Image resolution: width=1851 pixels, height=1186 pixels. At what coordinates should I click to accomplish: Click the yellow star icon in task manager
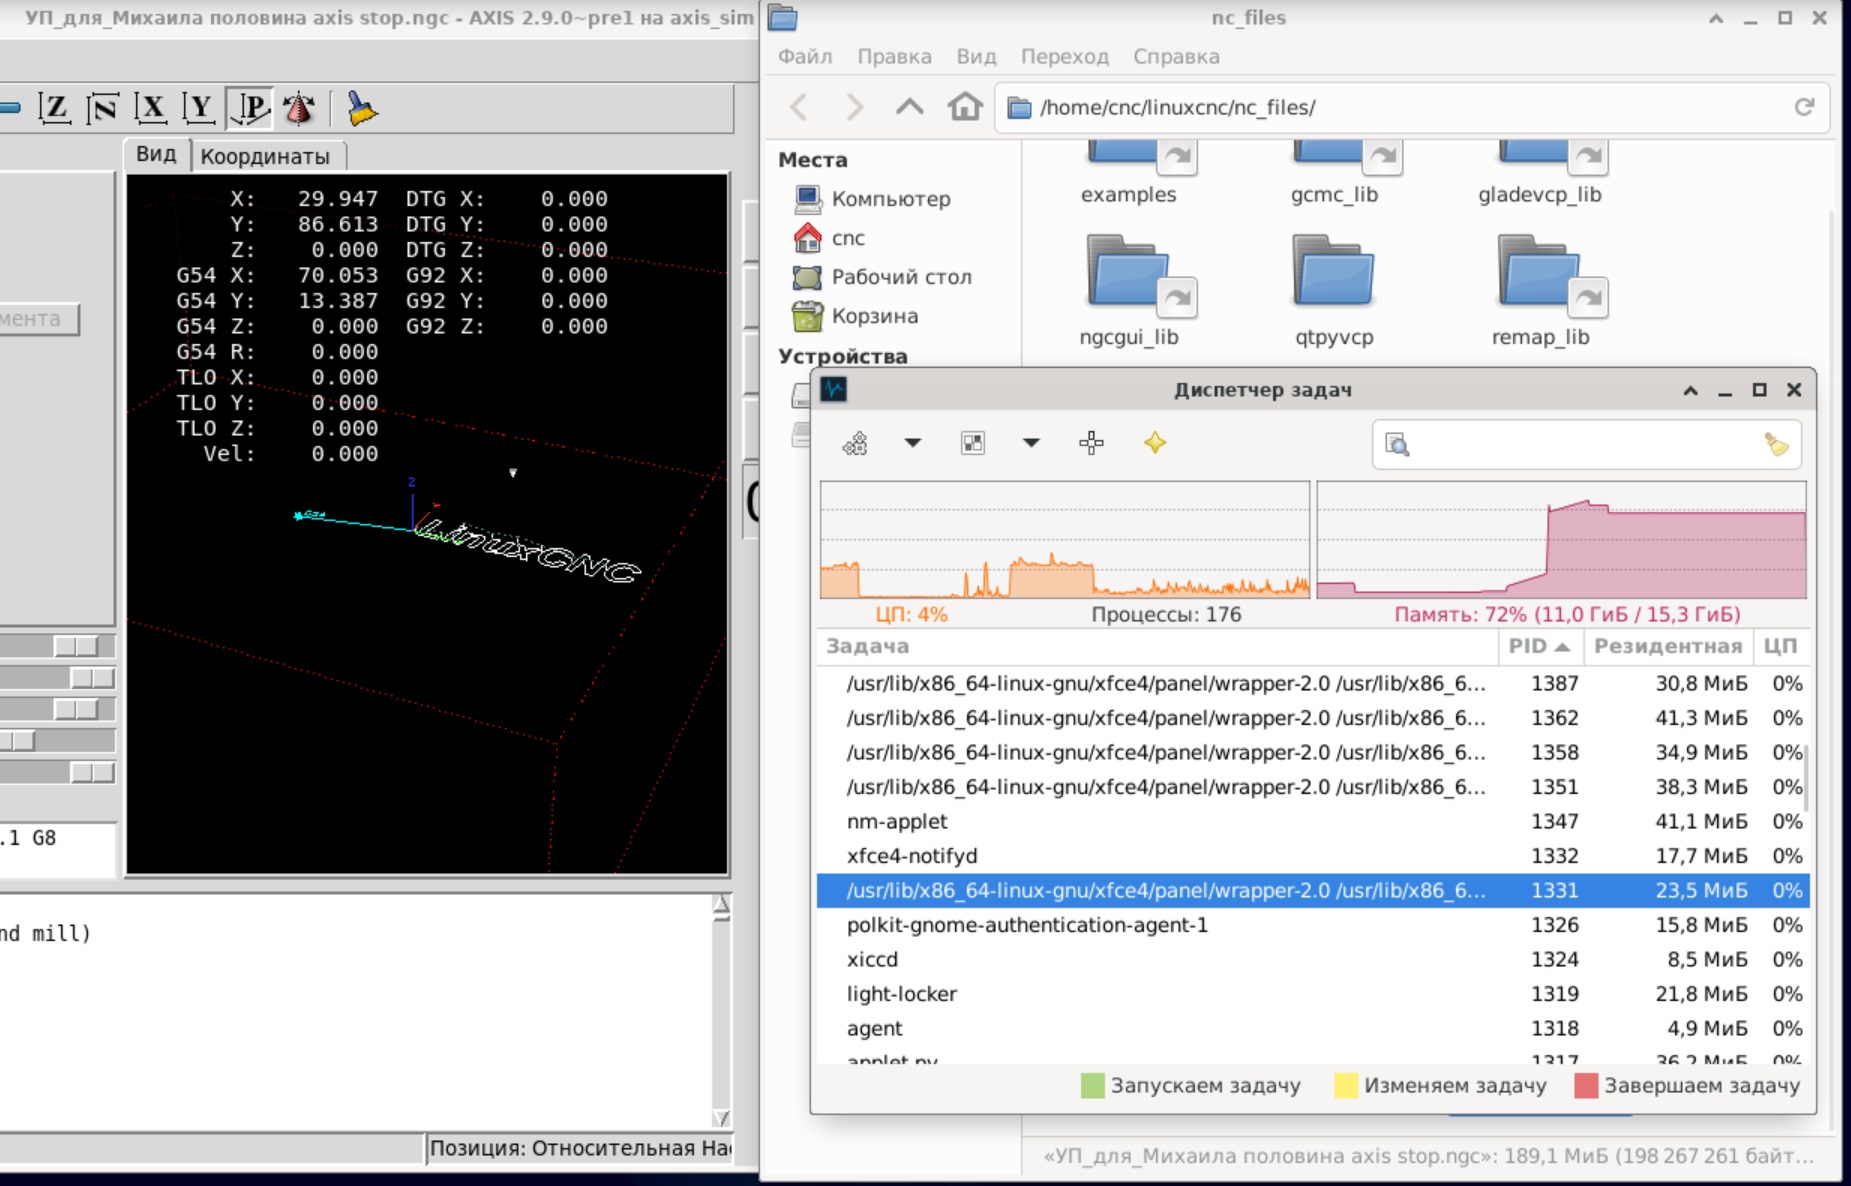tap(1155, 443)
